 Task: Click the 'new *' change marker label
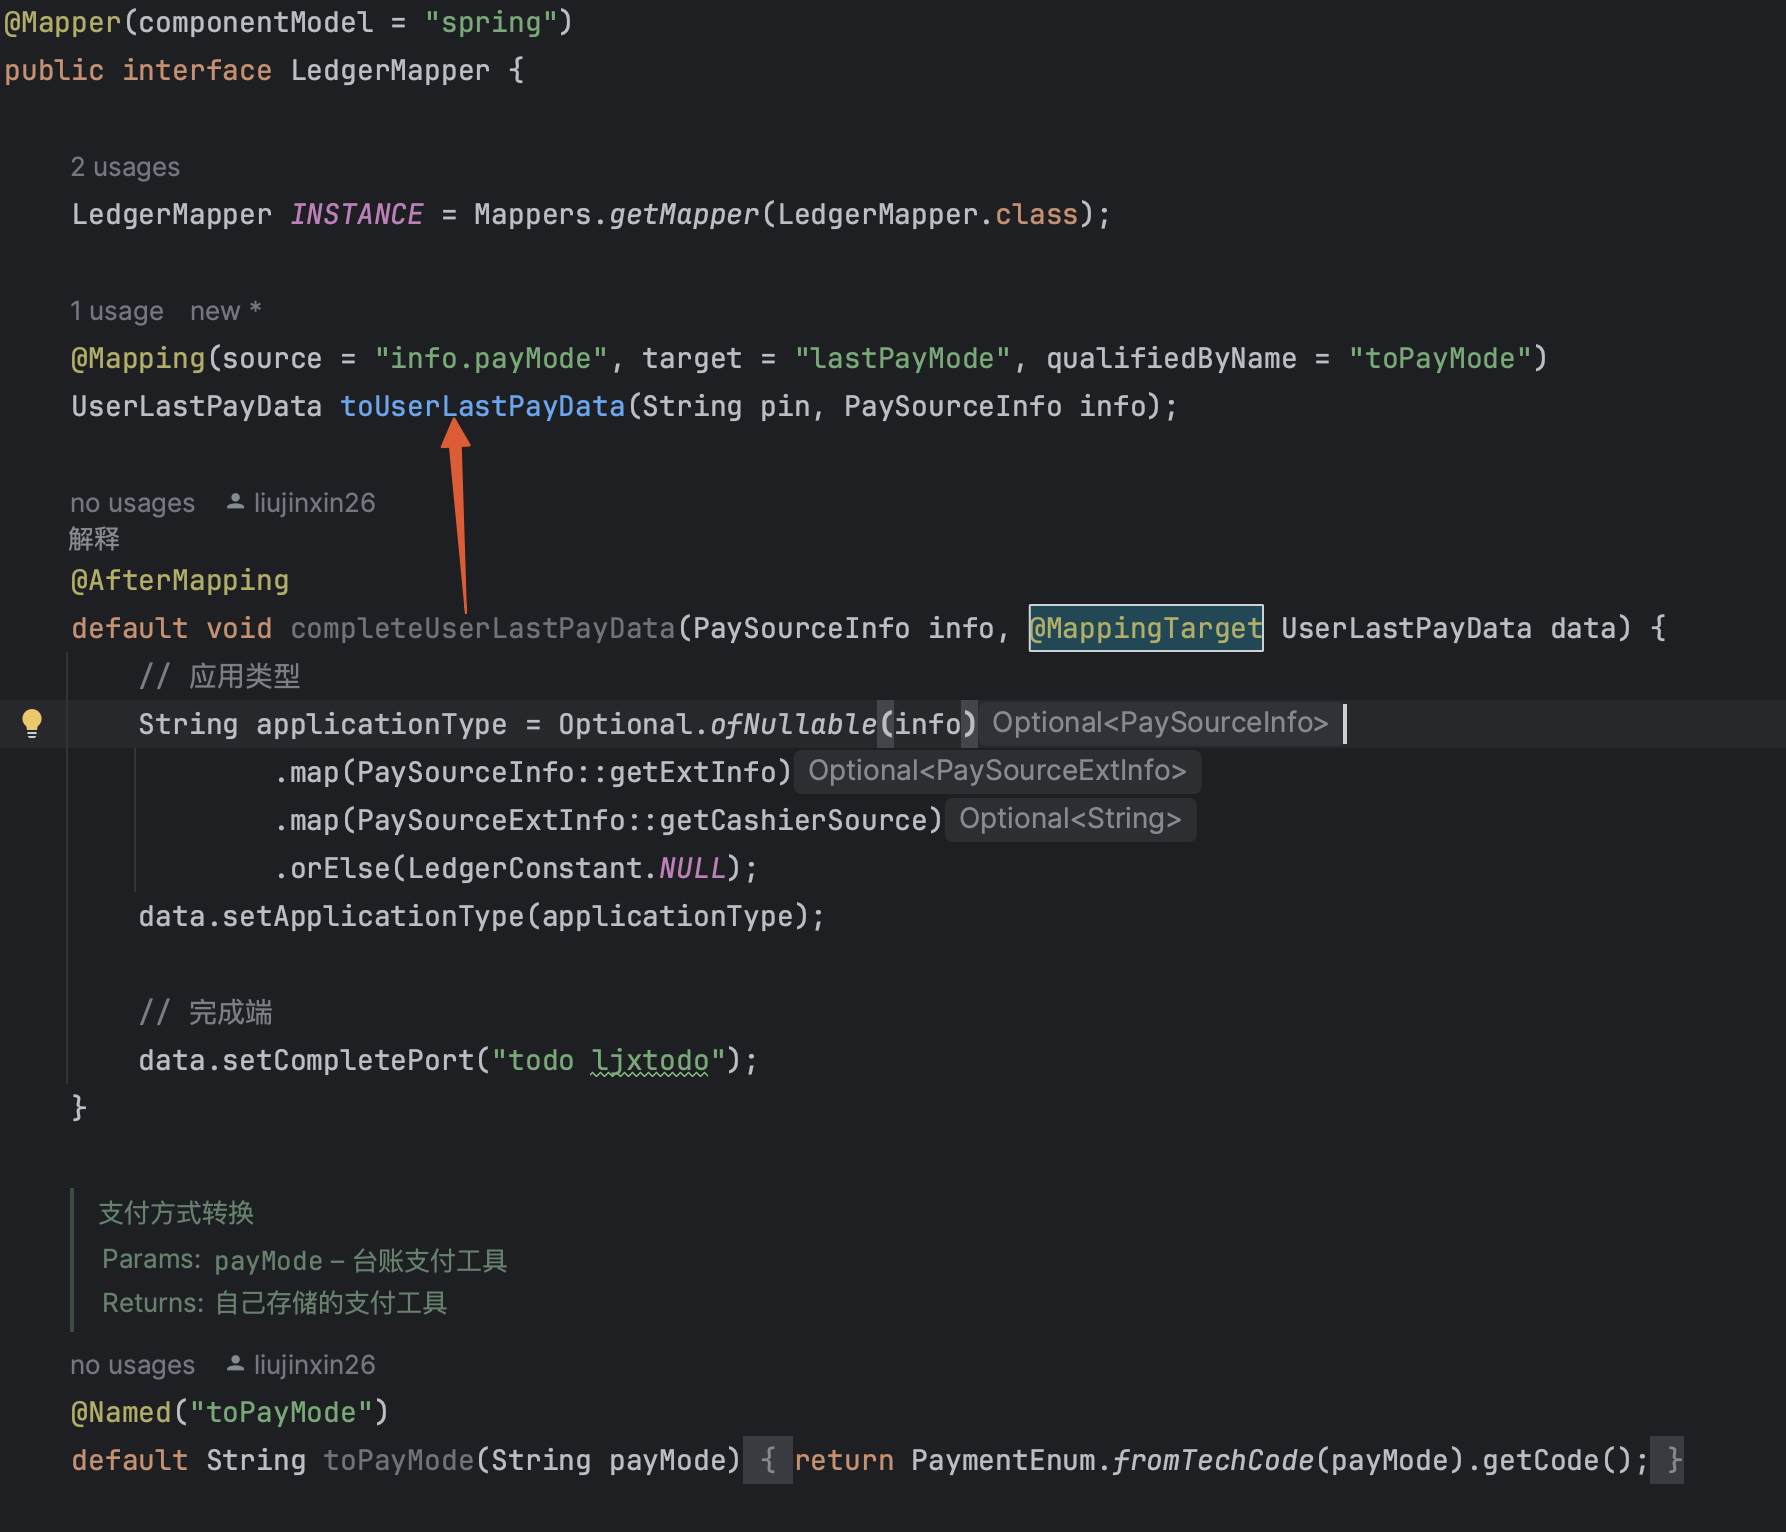(222, 310)
